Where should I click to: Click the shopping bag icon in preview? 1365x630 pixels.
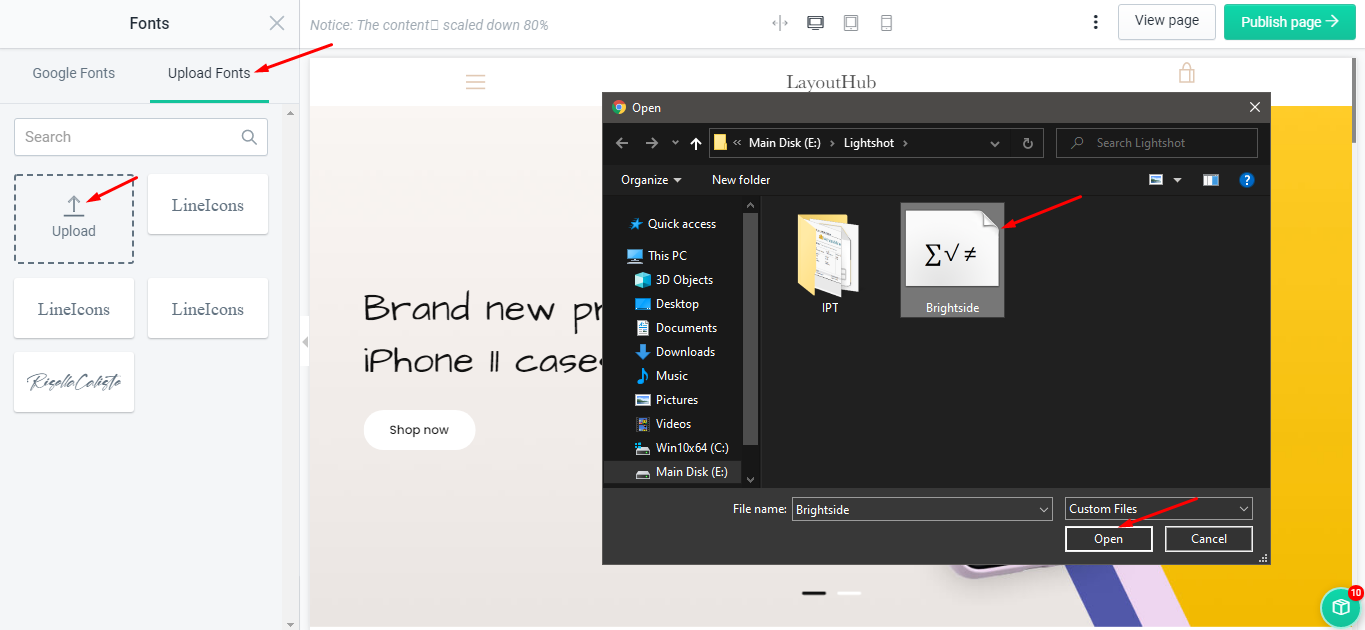(x=1186, y=73)
